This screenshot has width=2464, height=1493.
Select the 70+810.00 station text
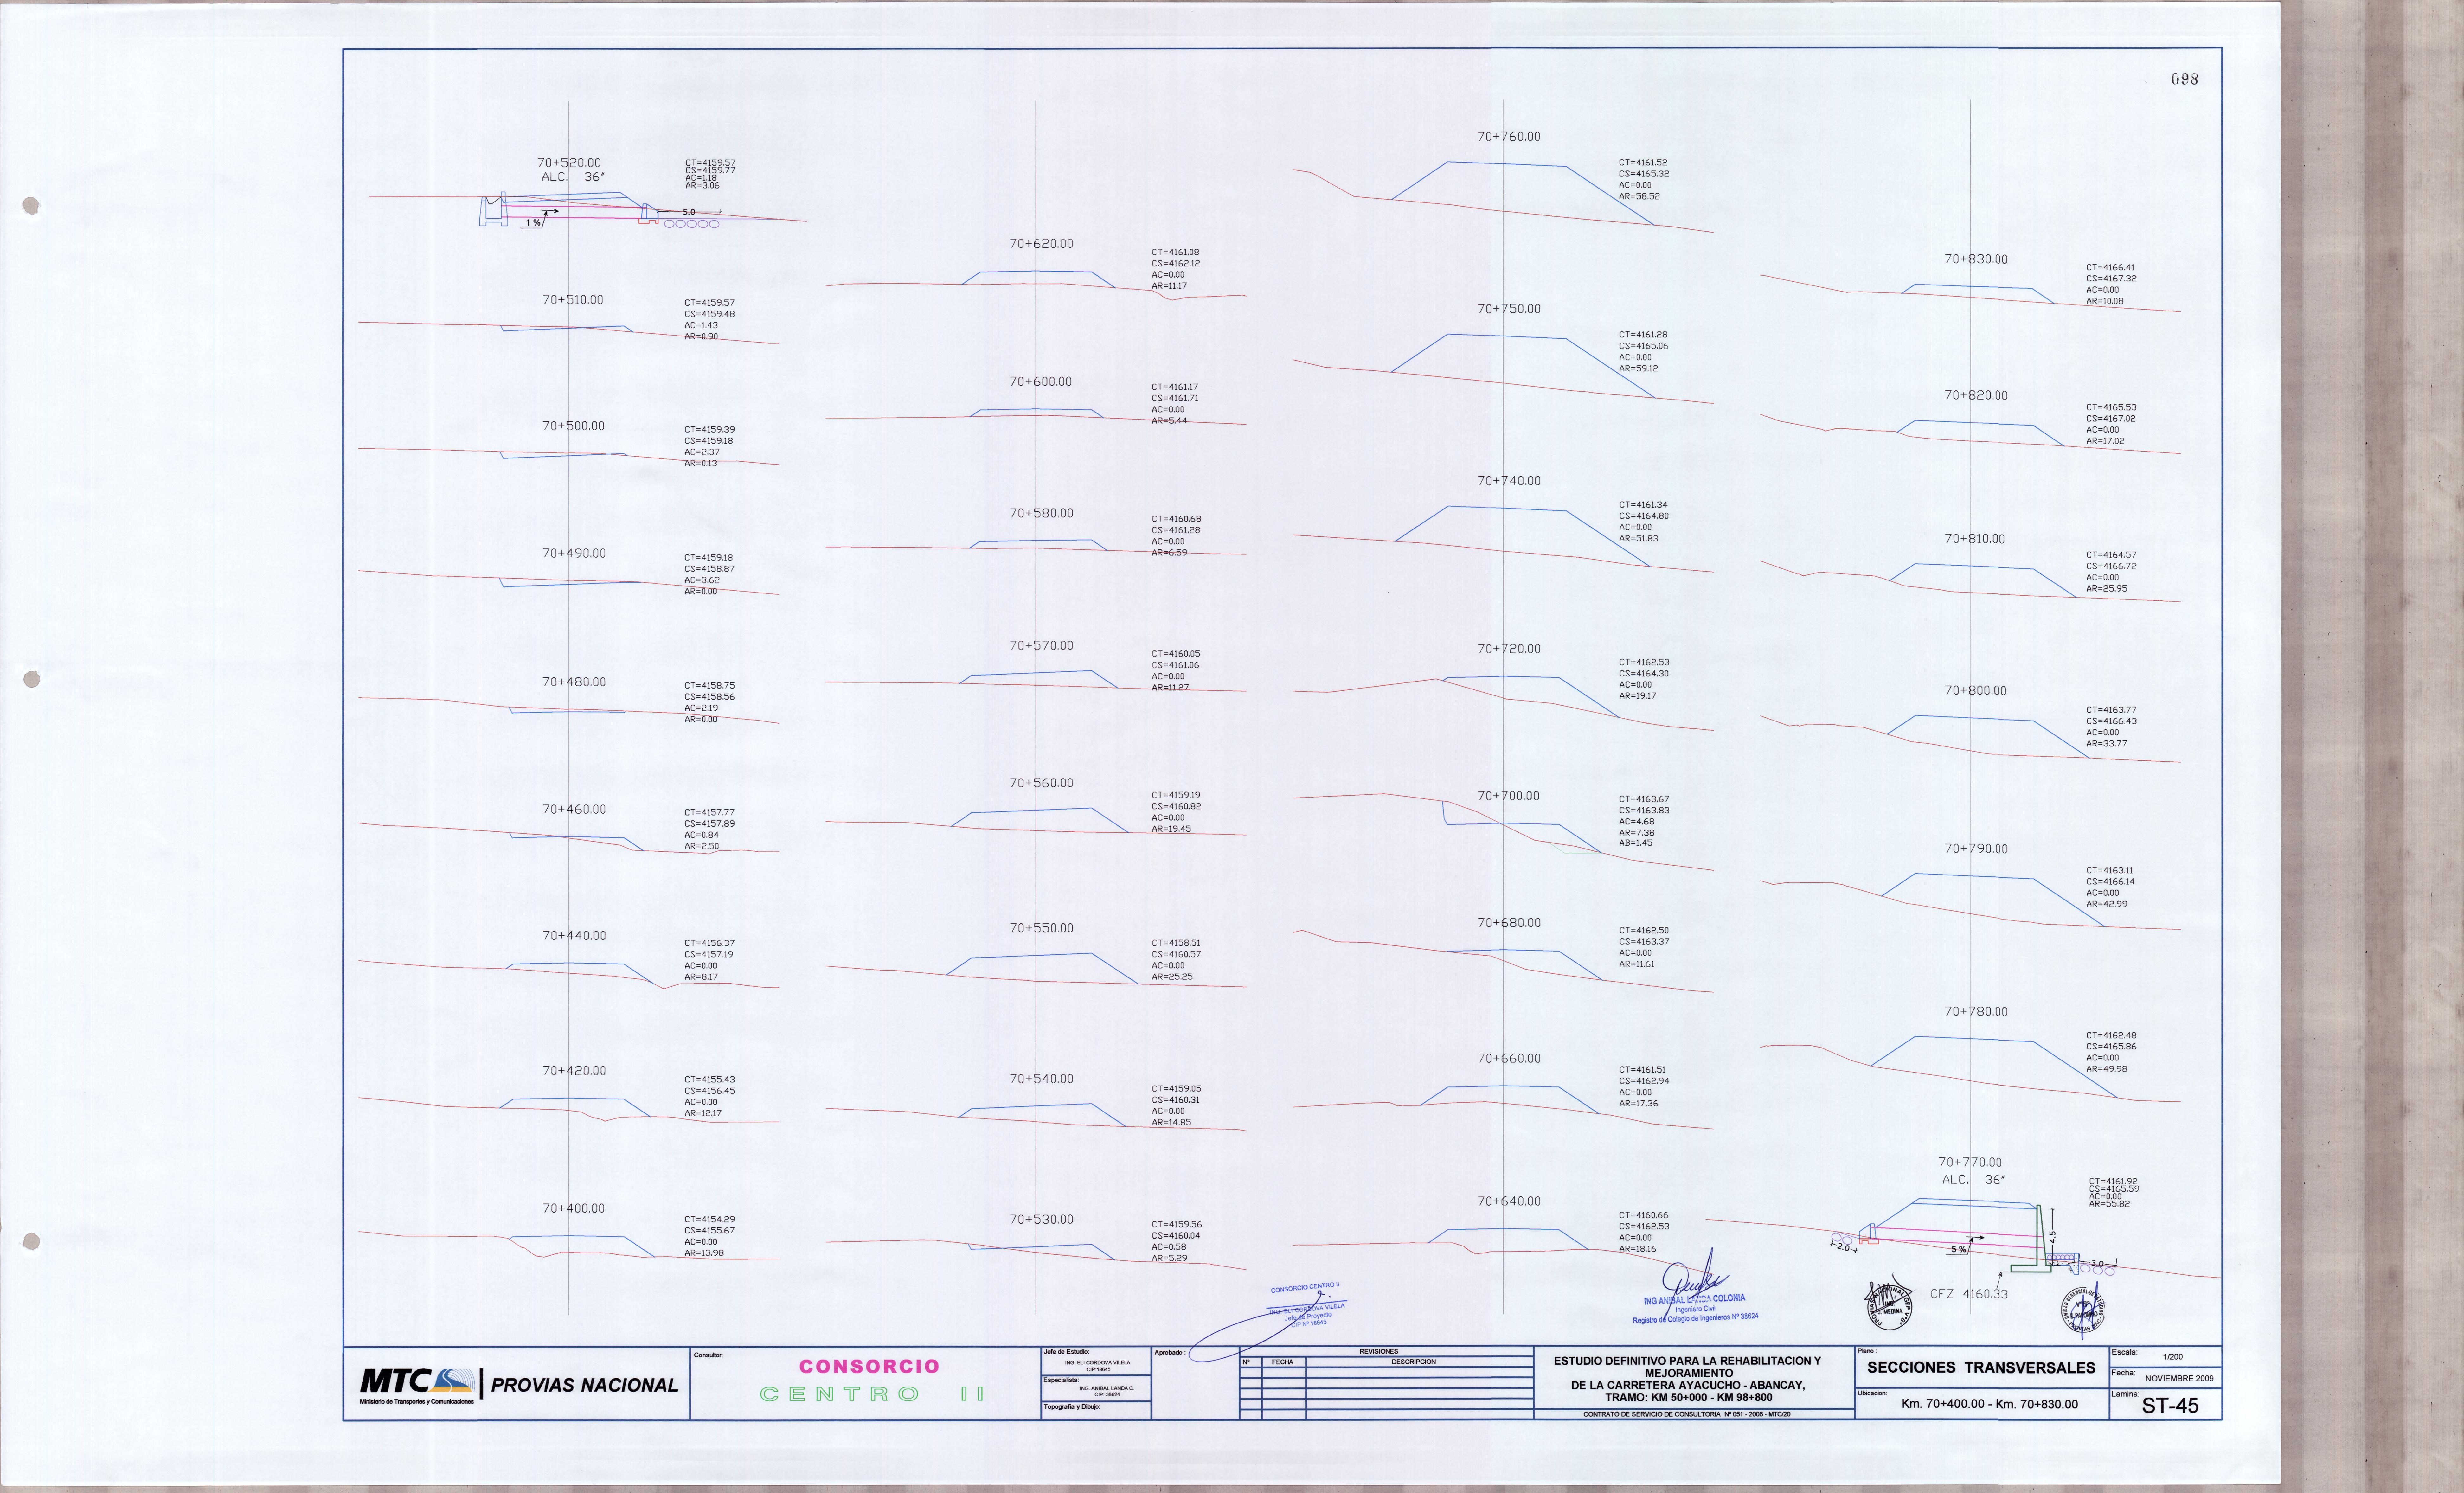tap(1975, 539)
